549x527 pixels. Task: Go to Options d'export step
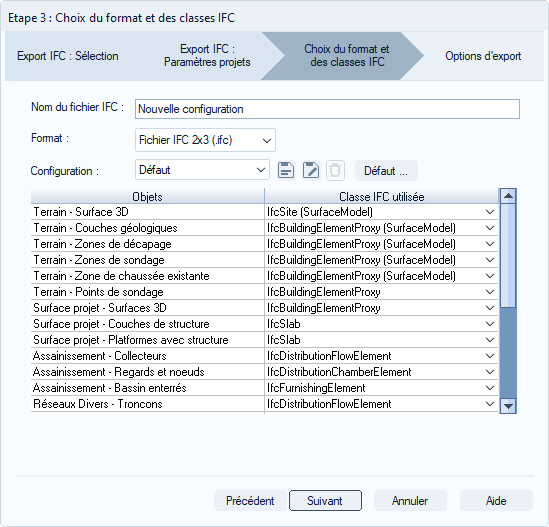click(x=483, y=56)
